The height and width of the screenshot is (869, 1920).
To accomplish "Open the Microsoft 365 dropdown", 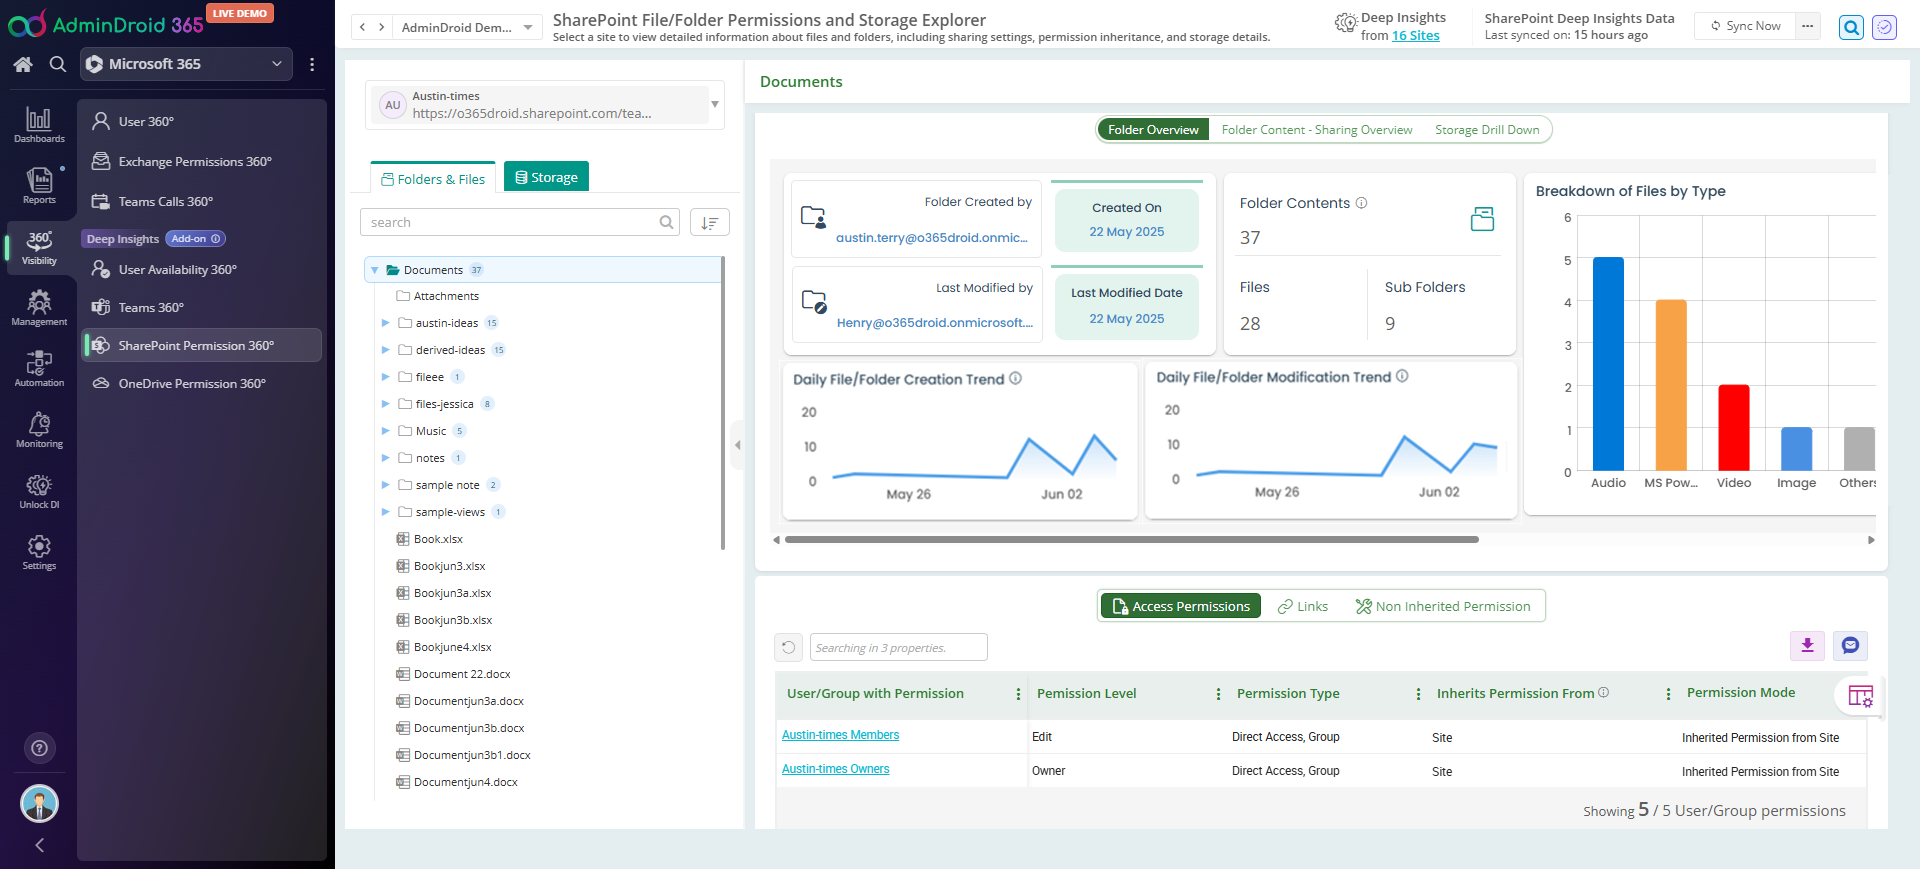I will (186, 64).
